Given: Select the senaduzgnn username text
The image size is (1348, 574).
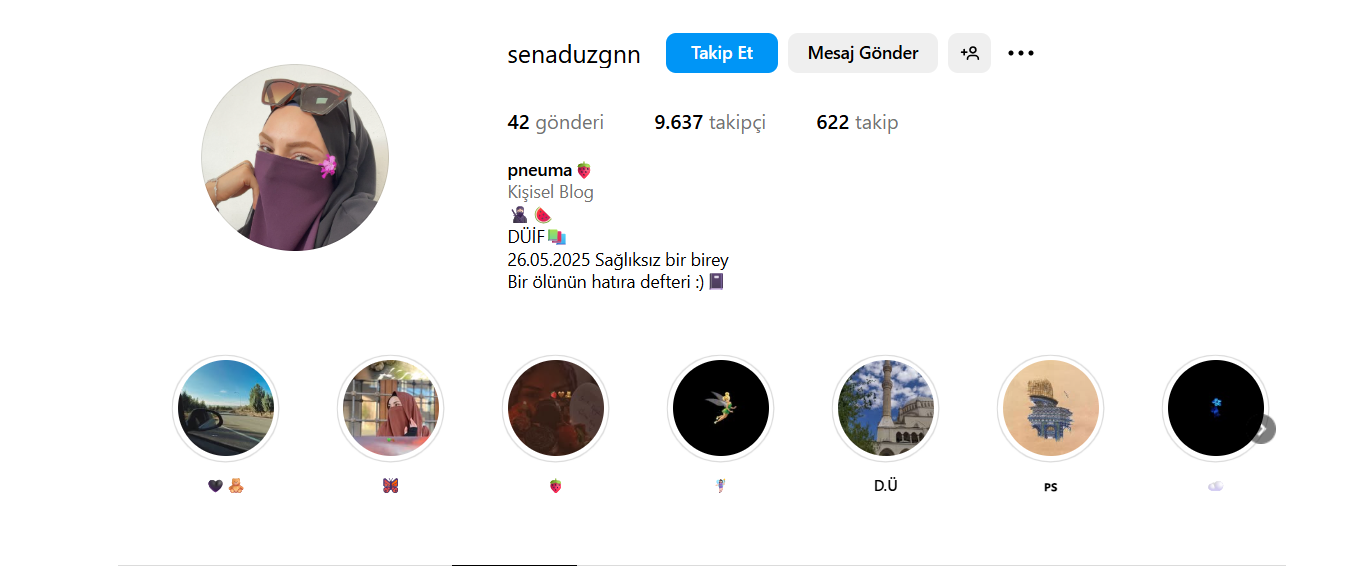Looking at the screenshot, I should tap(574, 55).
